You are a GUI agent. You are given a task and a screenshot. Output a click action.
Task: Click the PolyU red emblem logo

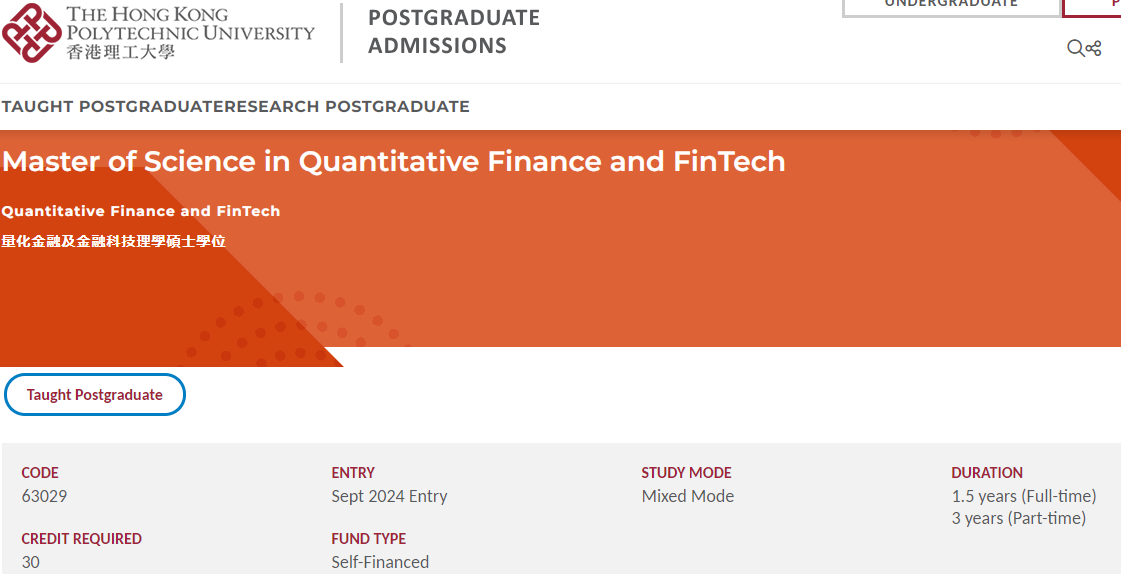point(31,33)
